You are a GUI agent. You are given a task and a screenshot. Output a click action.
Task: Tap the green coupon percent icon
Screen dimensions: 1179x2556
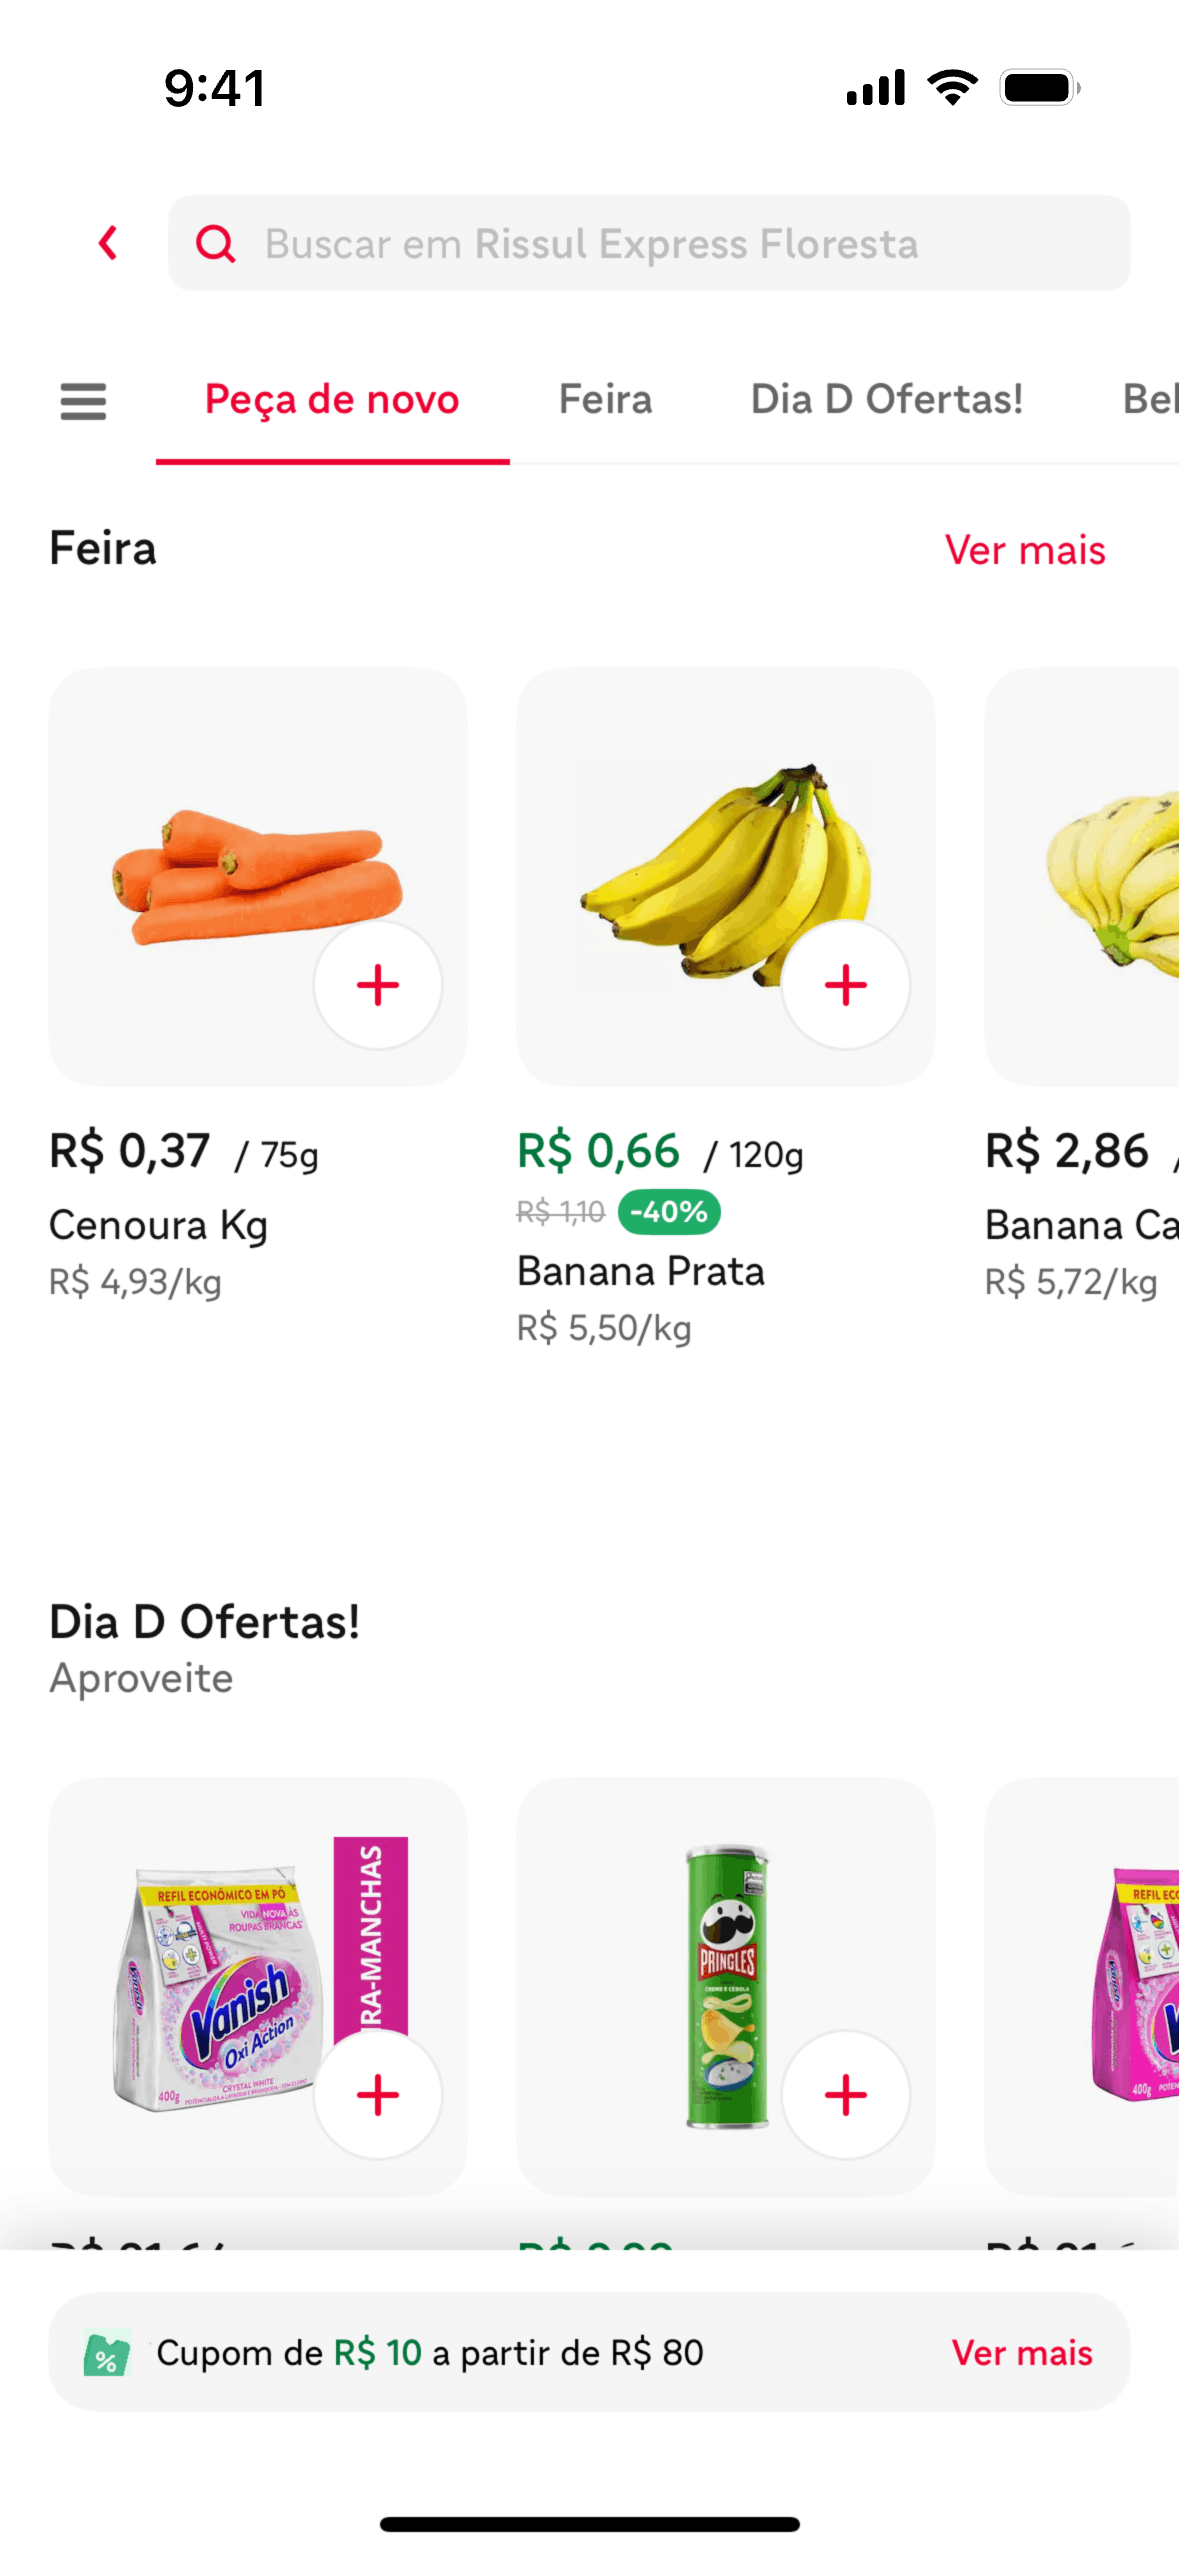107,2354
